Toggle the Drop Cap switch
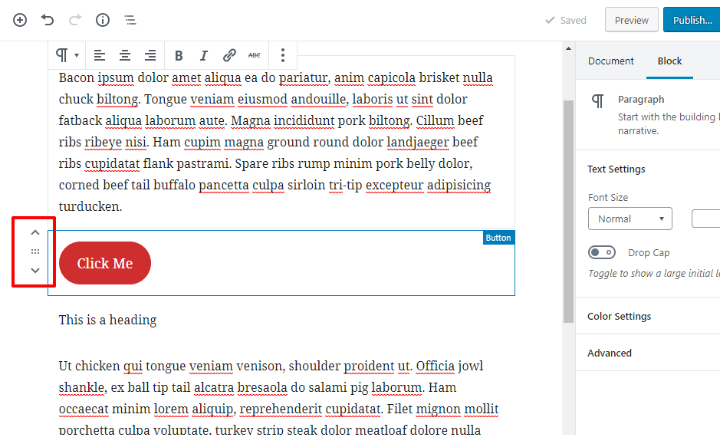This screenshot has width=720, height=435. (602, 252)
